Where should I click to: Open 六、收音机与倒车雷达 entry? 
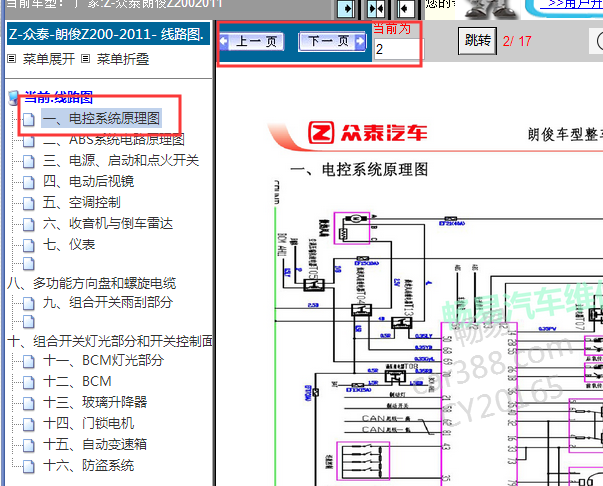(x=108, y=223)
